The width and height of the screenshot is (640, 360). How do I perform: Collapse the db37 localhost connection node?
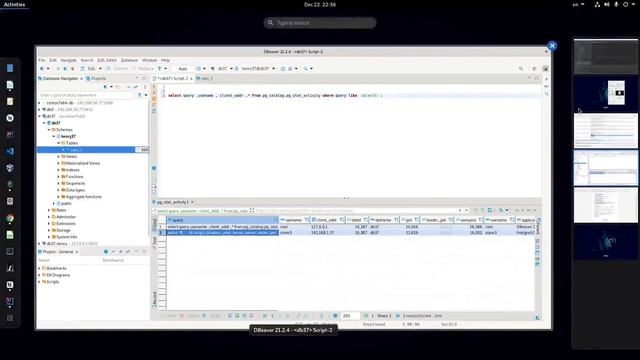(40, 116)
